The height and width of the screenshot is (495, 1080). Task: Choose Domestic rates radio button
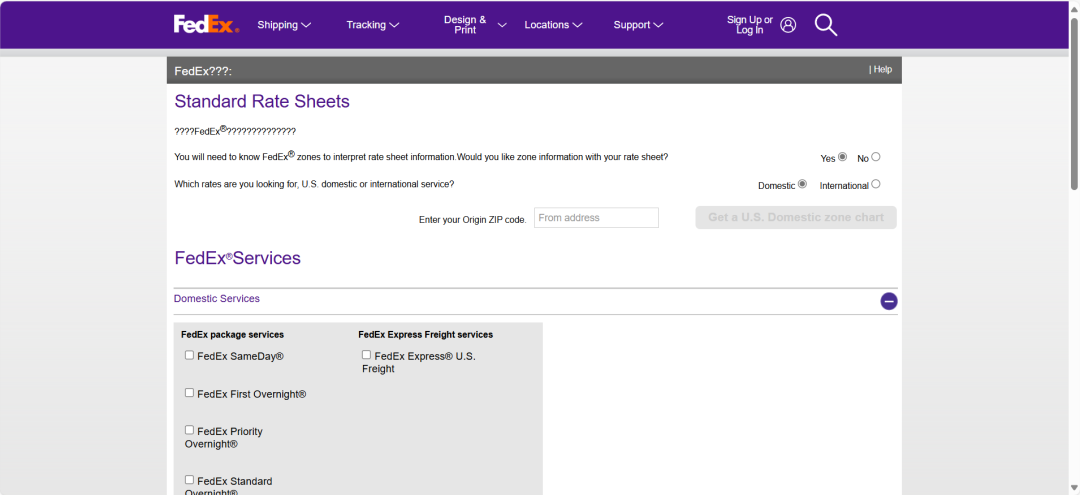tap(802, 184)
